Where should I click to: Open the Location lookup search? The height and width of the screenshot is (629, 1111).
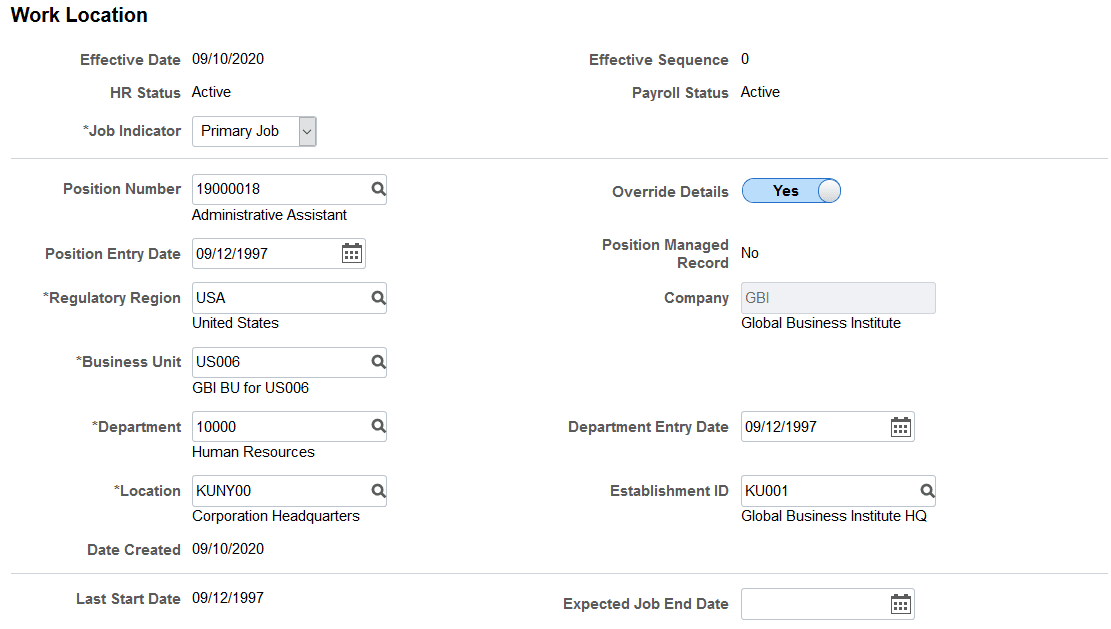coord(378,491)
